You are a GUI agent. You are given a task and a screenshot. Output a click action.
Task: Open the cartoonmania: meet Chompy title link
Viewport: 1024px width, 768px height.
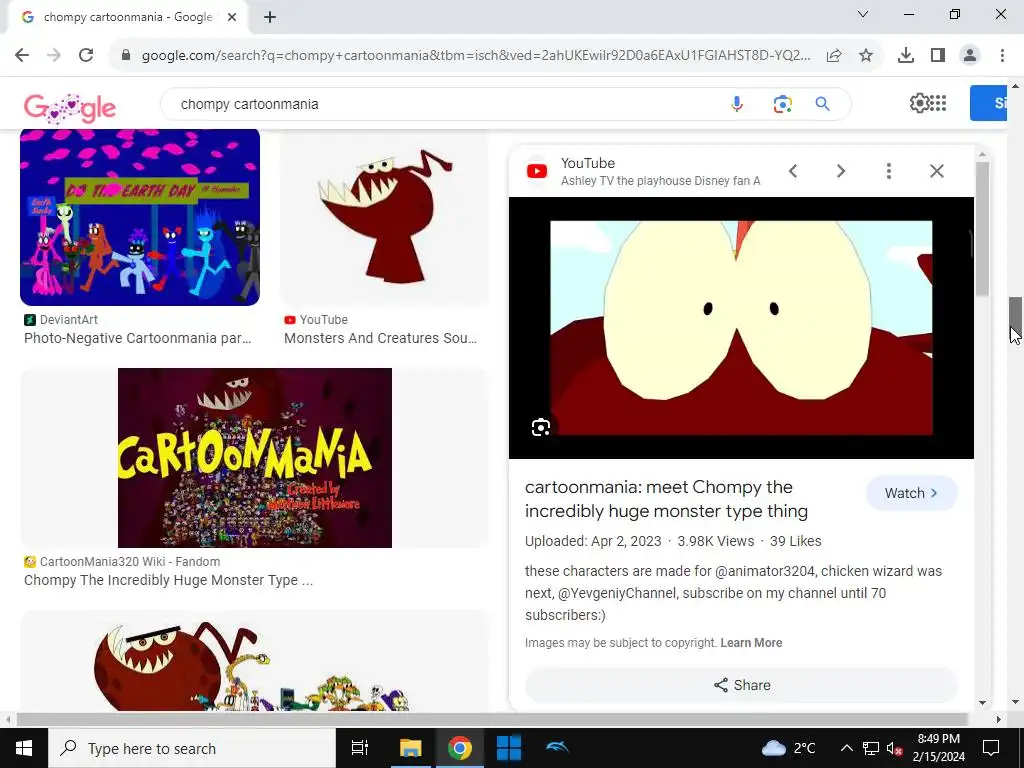[x=666, y=499]
